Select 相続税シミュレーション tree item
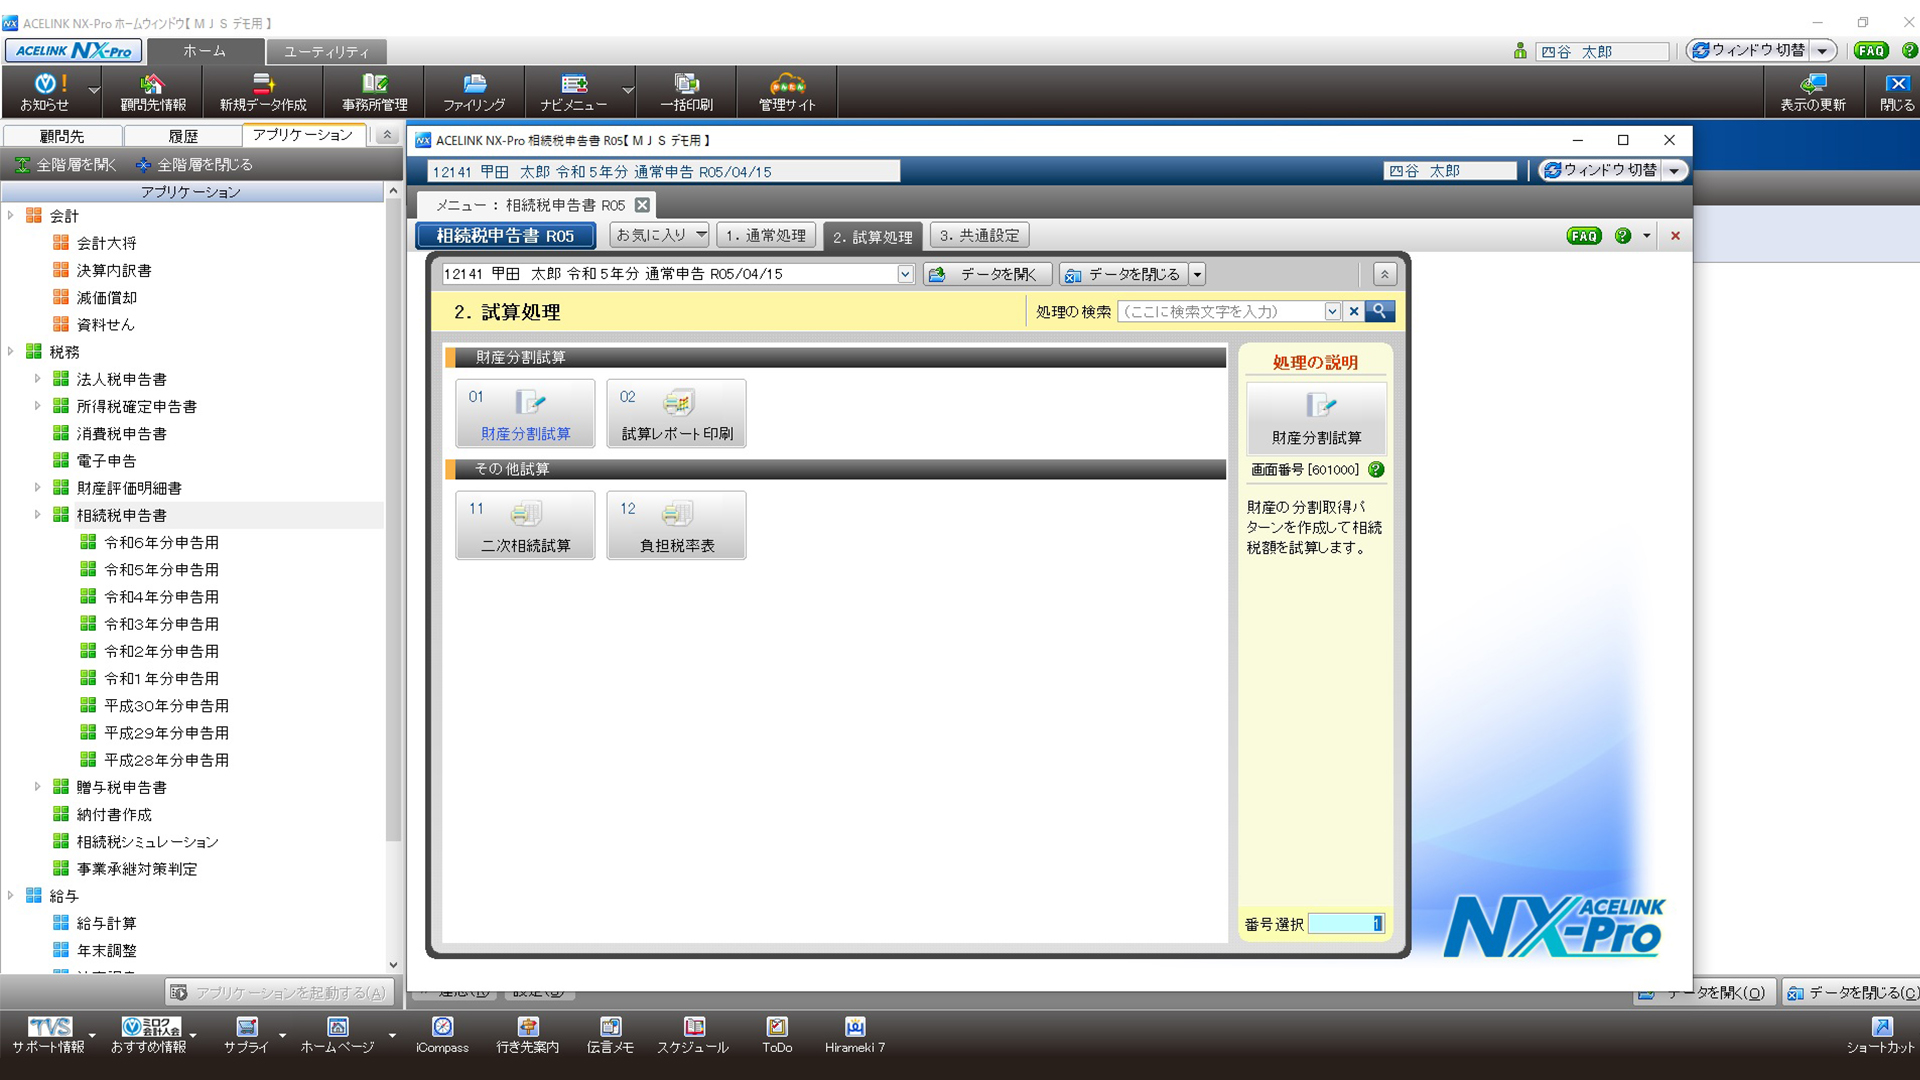 click(x=147, y=842)
